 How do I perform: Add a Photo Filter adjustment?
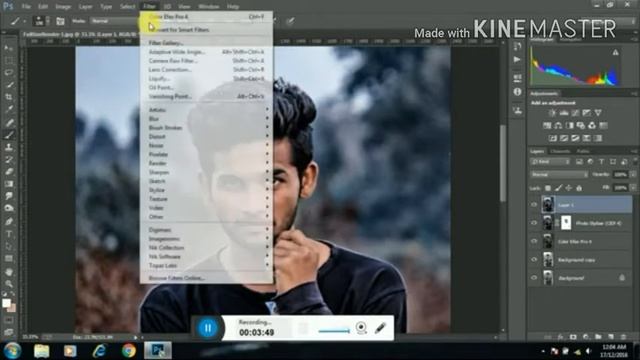(x=581, y=126)
